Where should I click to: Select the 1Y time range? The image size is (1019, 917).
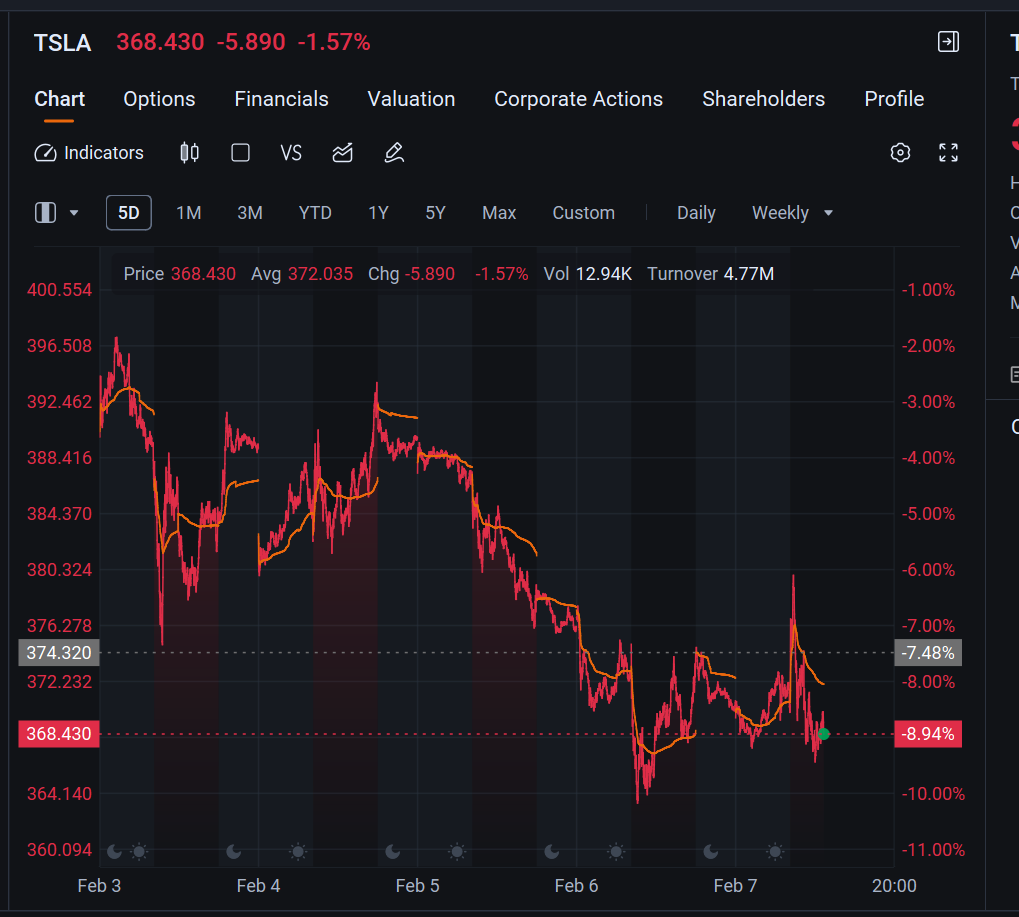(378, 213)
